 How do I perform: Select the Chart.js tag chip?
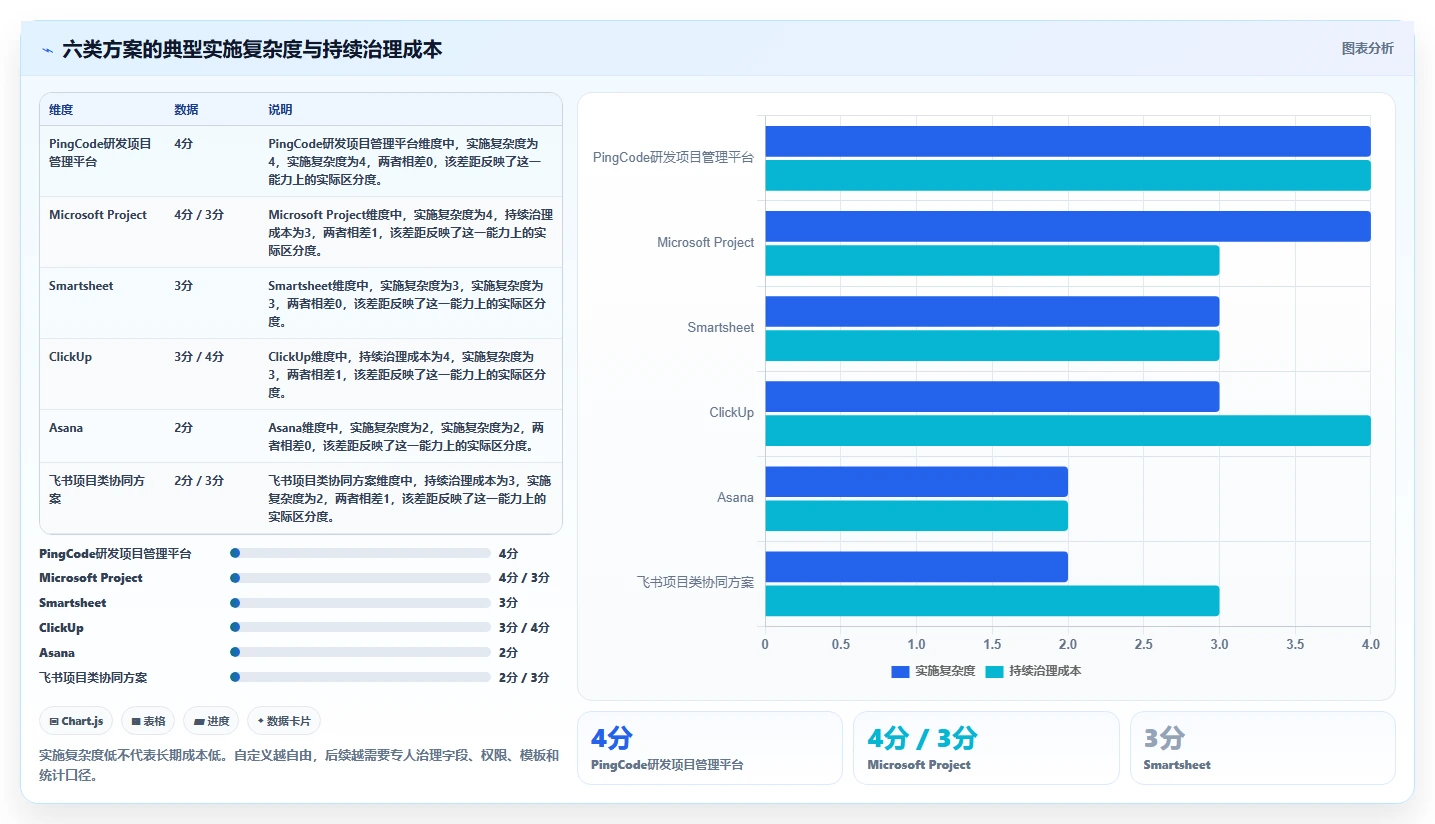[x=76, y=721]
